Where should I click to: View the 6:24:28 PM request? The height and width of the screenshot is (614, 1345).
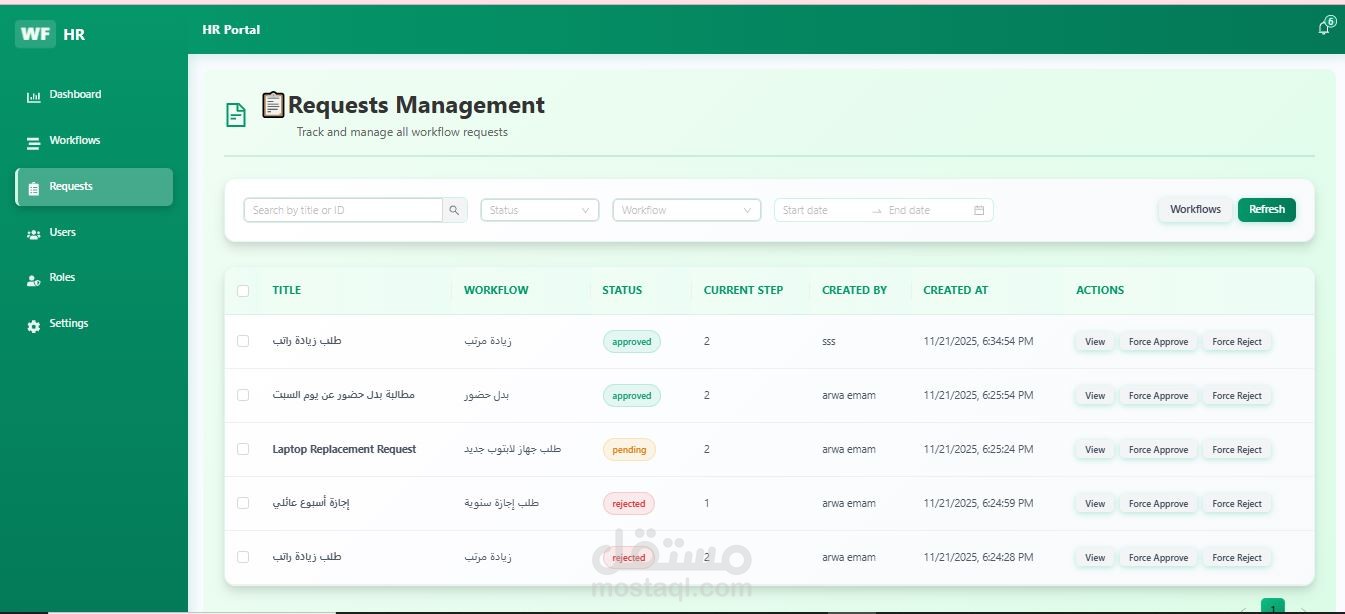[x=1095, y=558]
